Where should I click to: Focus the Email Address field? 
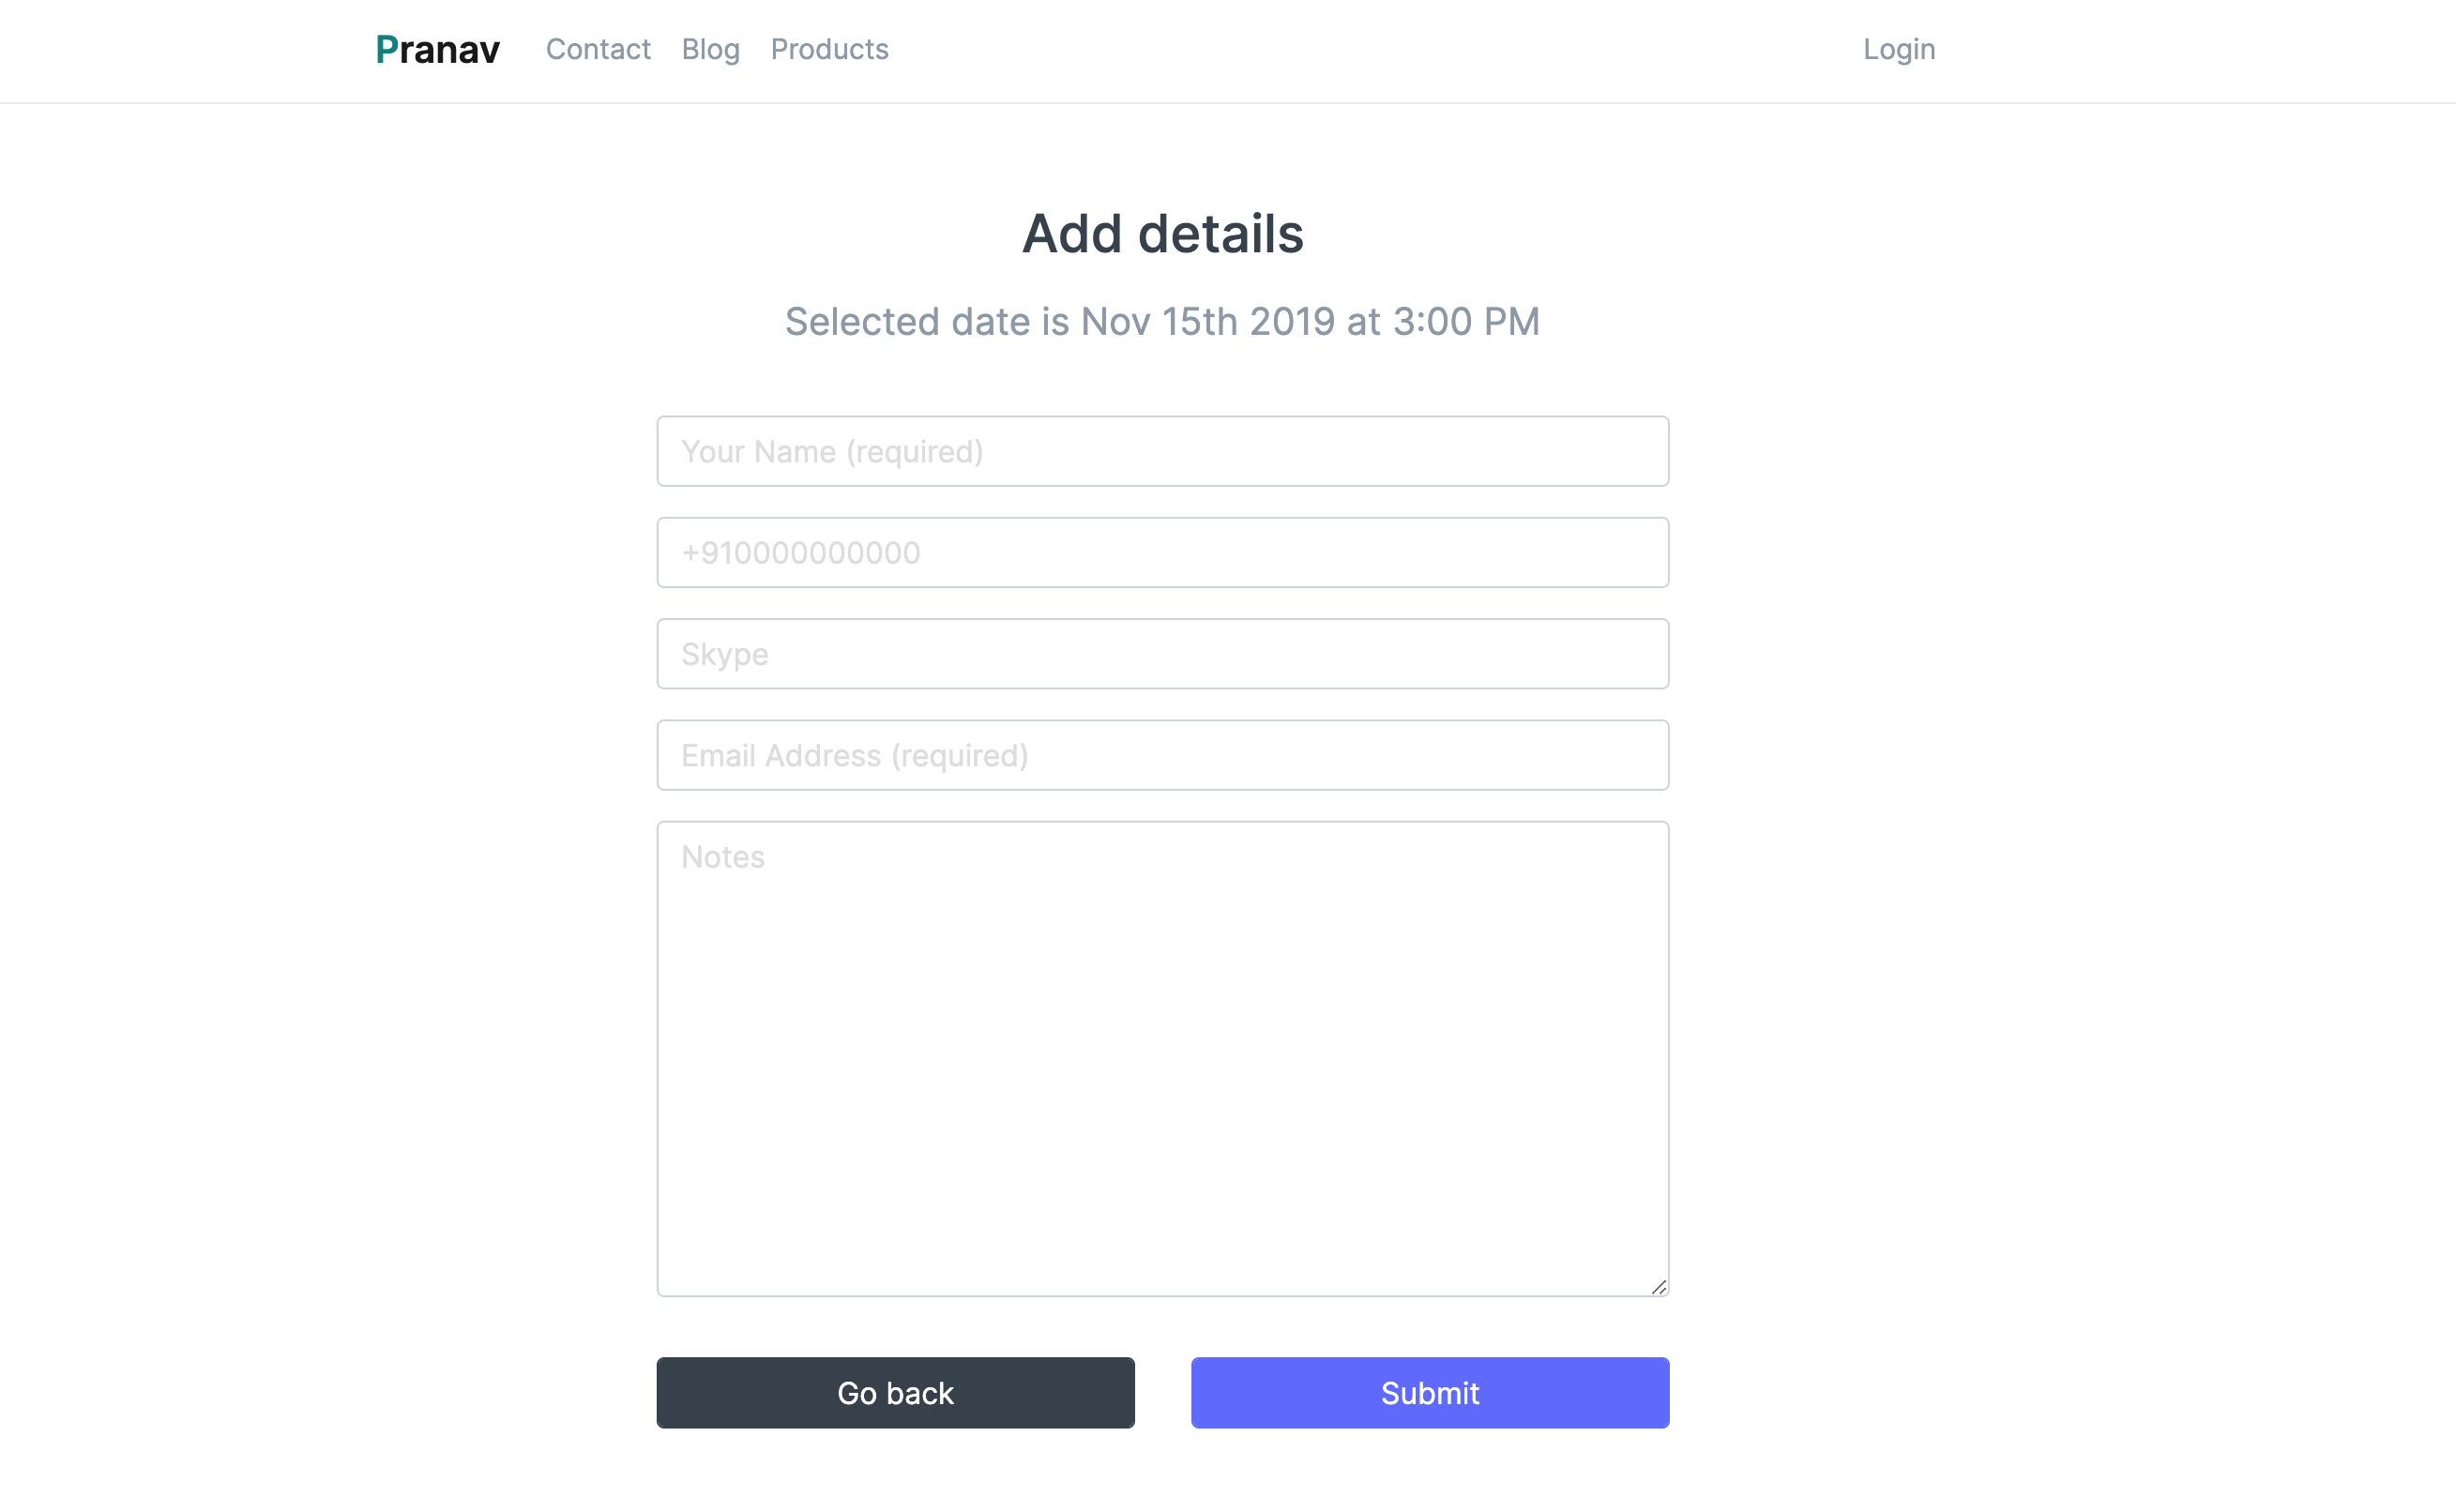click(1162, 755)
